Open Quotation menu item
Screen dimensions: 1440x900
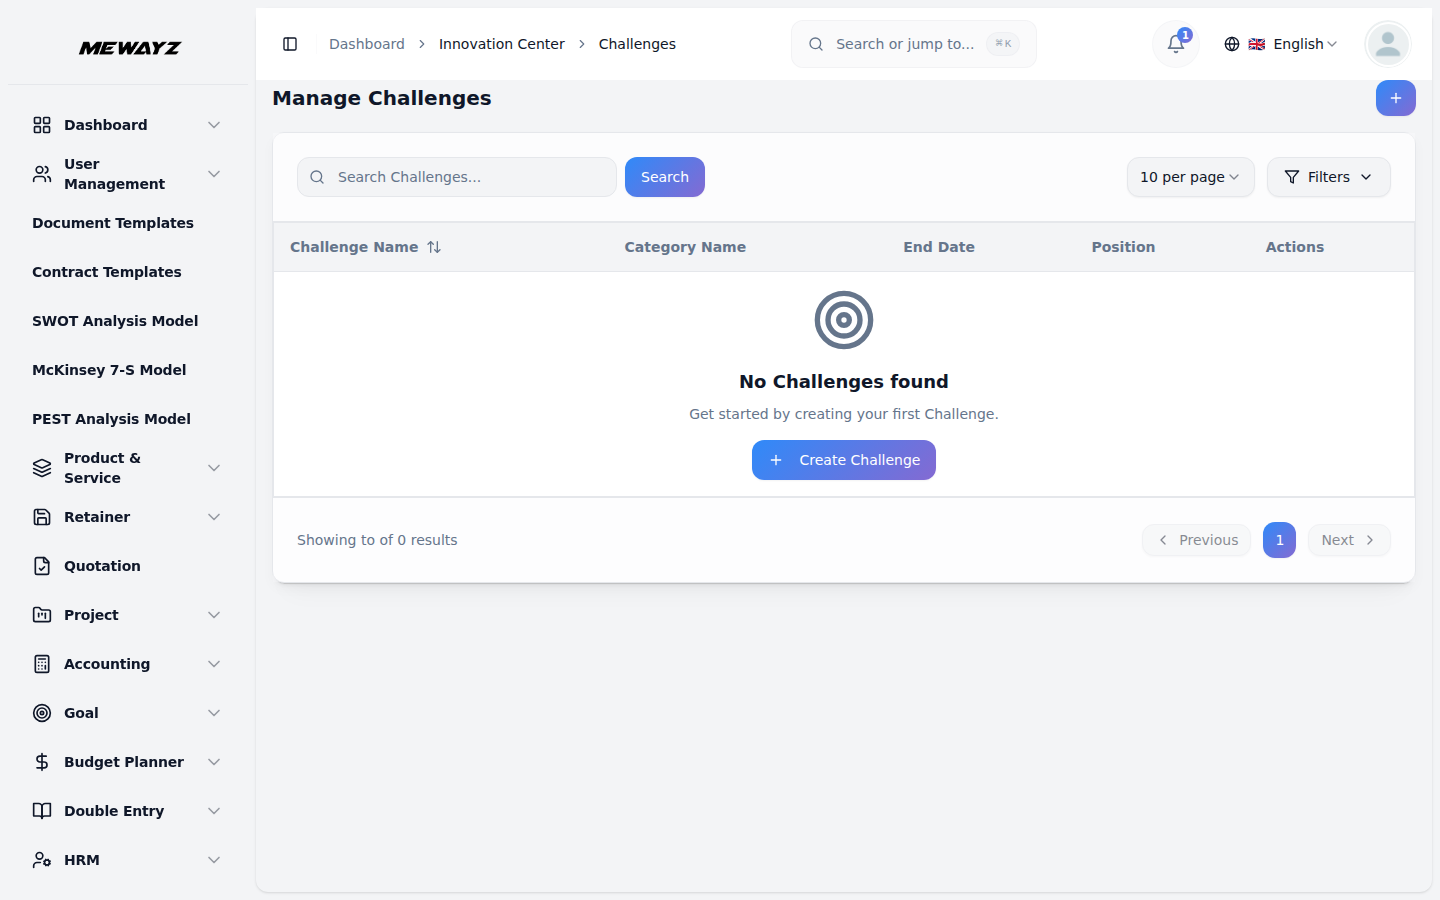coord(127,566)
